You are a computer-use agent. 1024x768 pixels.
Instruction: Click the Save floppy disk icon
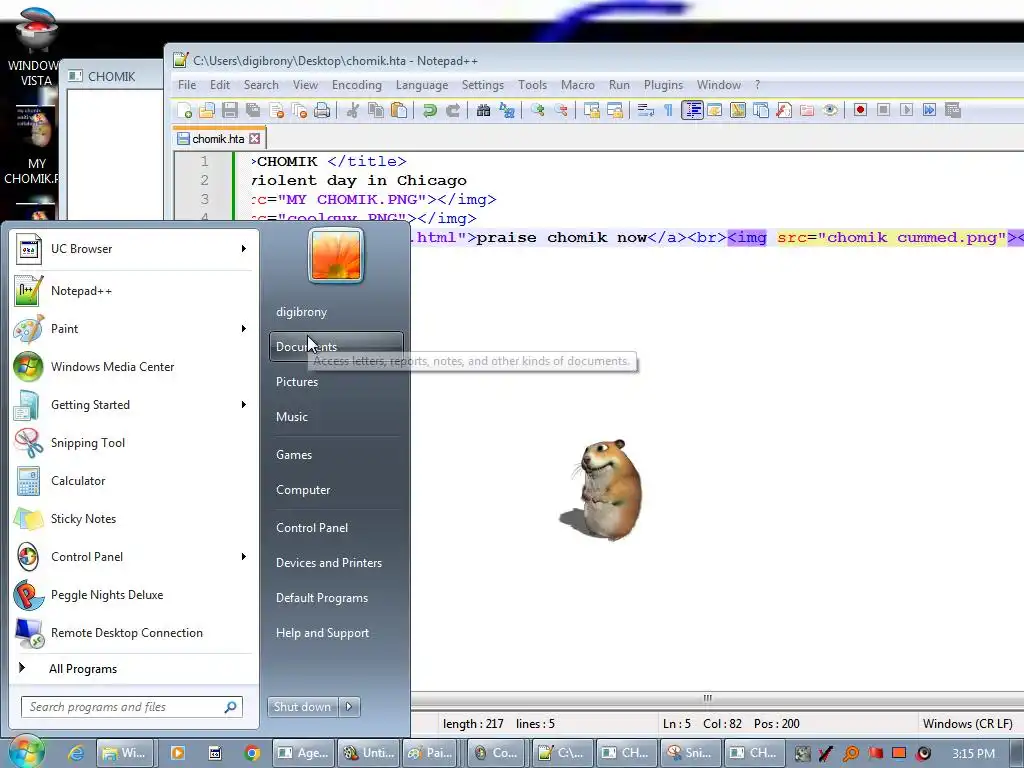click(230, 110)
